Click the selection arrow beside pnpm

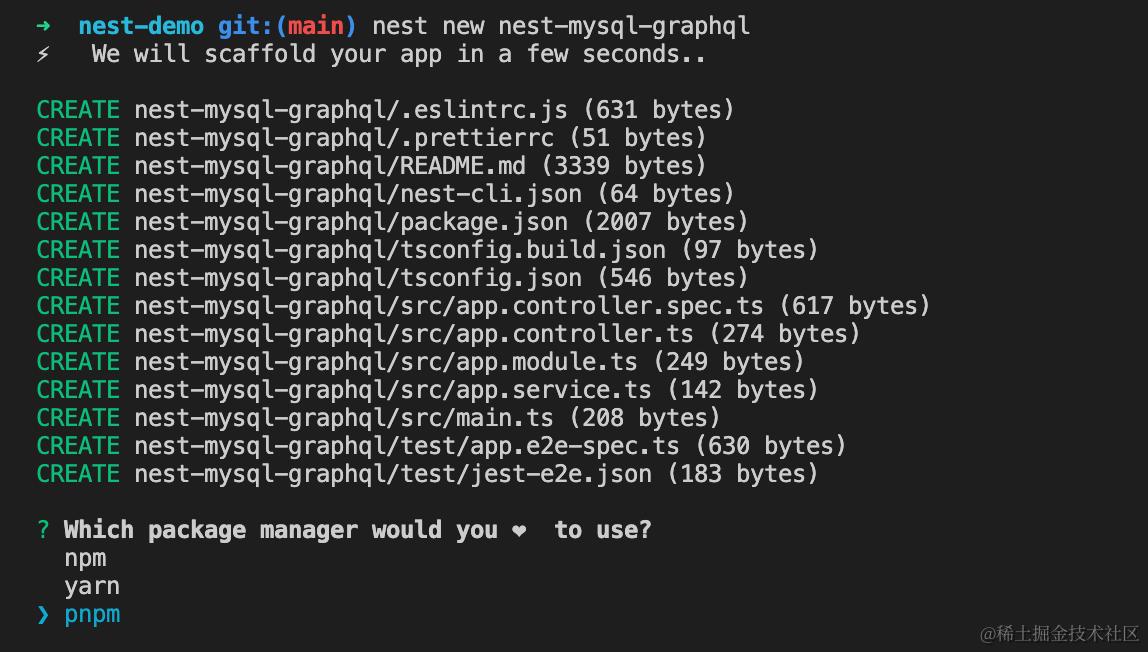tap(43, 614)
